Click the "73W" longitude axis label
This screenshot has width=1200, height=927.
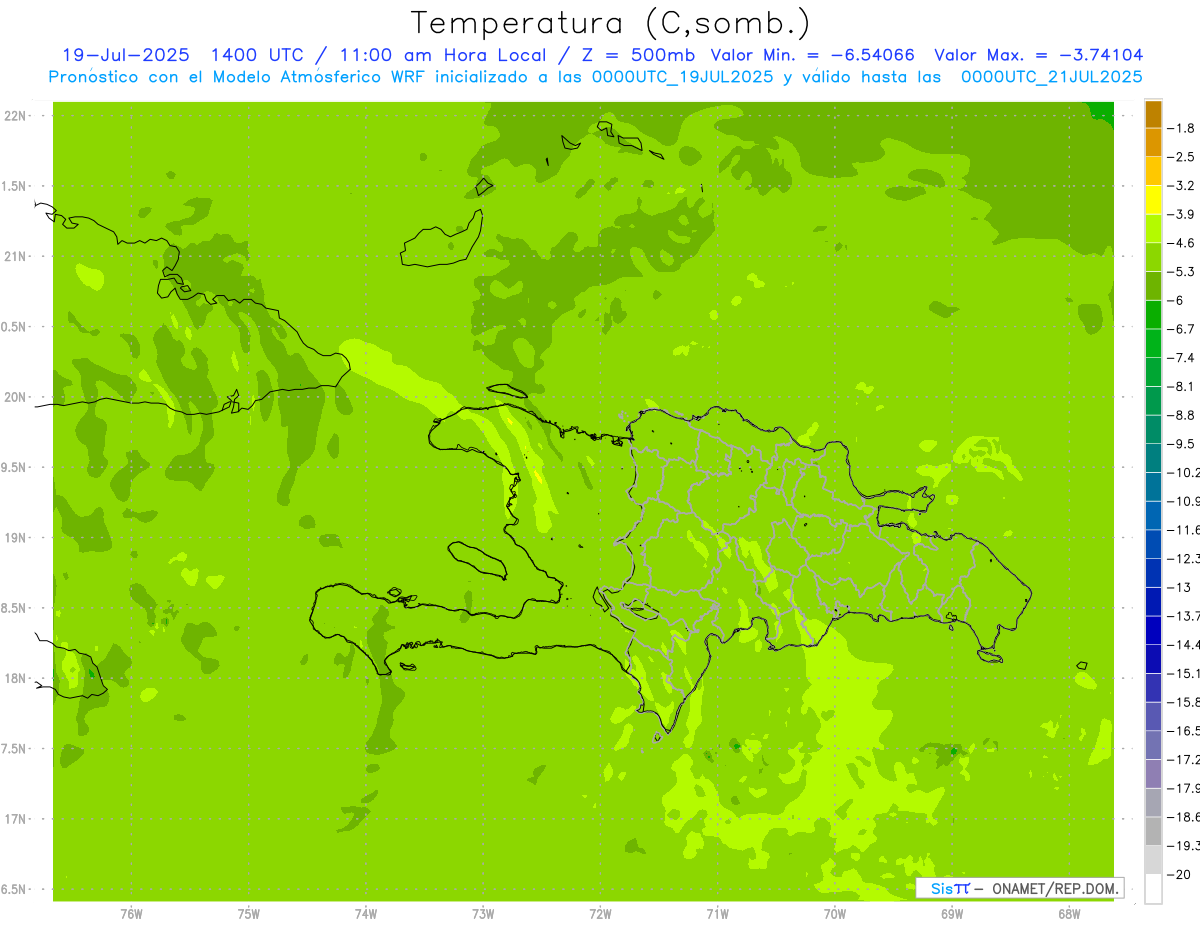[482, 914]
